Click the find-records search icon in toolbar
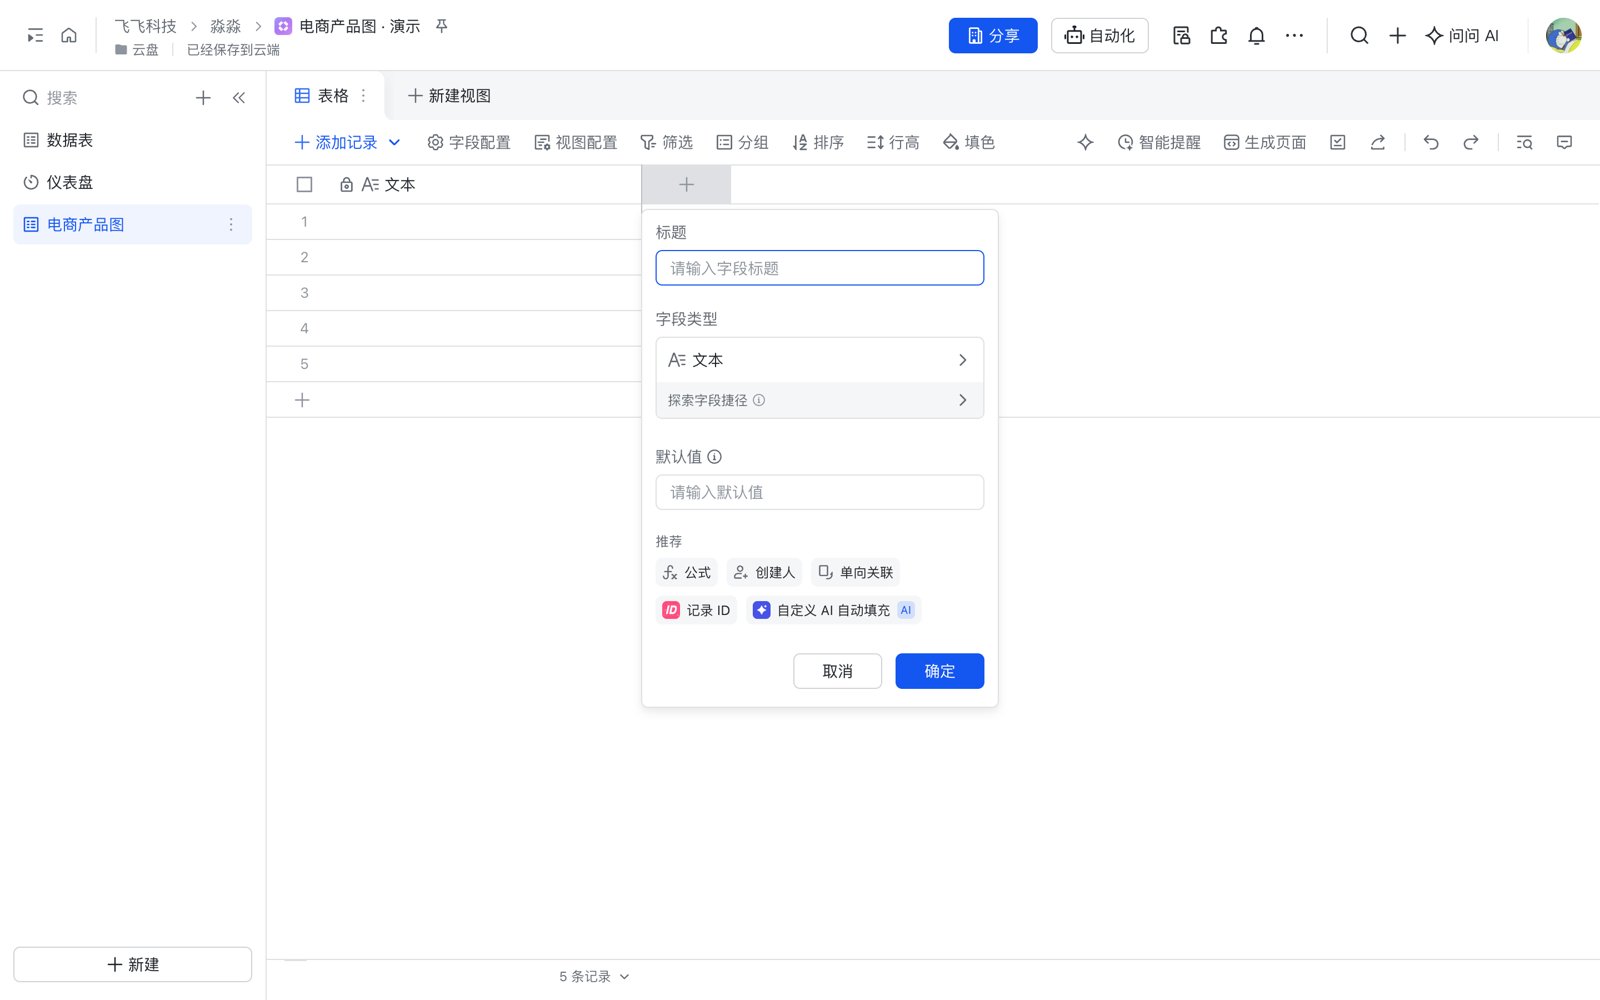Image resolution: width=1600 pixels, height=1000 pixels. 1524,142
